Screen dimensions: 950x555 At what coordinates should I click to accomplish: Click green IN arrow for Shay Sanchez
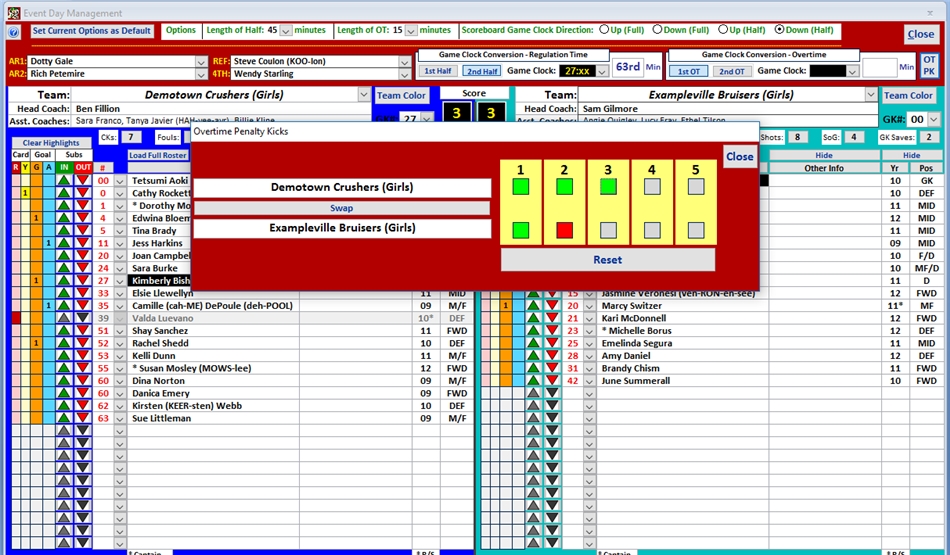(x=64, y=330)
